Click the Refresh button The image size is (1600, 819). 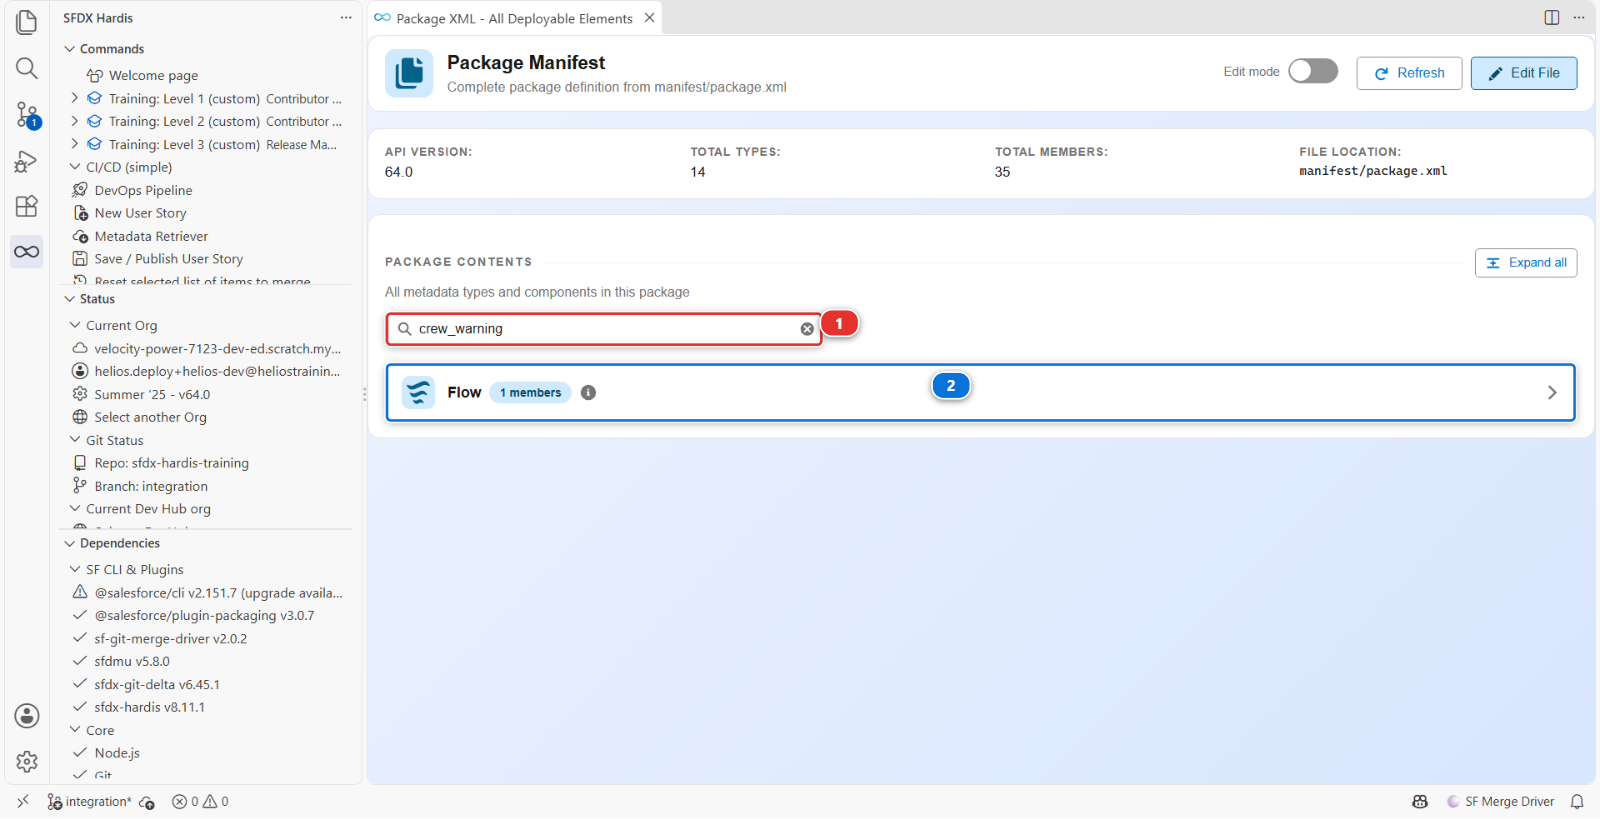[x=1409, y=73]
